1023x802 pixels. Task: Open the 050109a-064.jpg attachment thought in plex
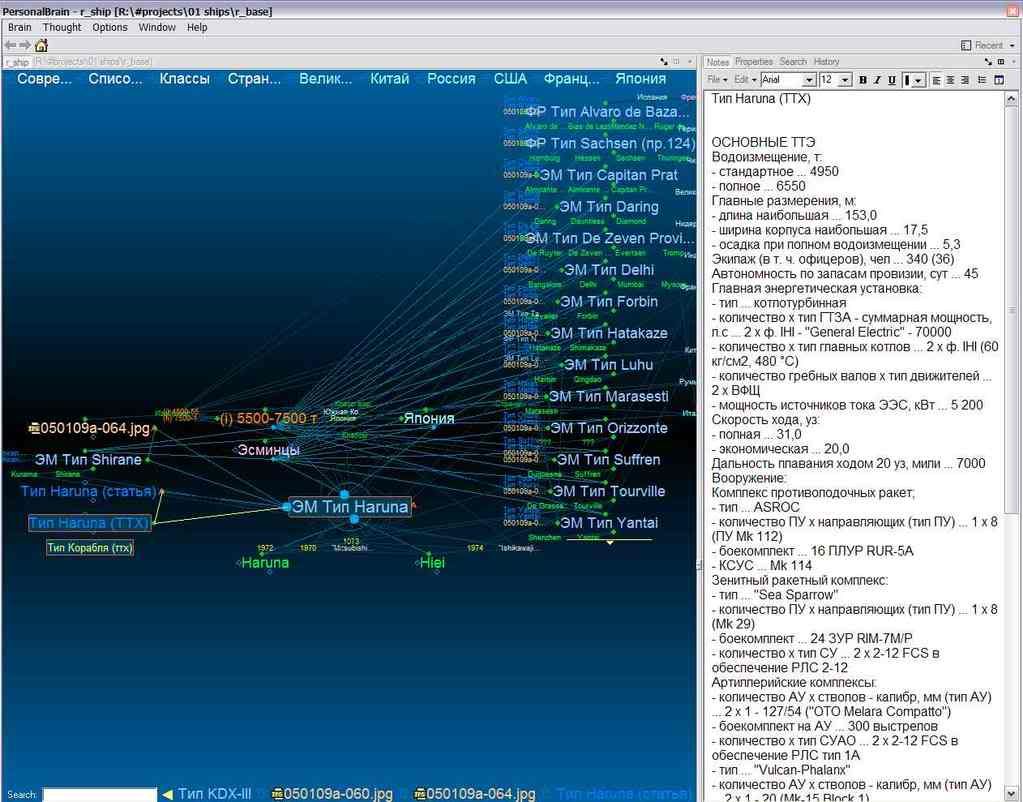click(89, 429)
